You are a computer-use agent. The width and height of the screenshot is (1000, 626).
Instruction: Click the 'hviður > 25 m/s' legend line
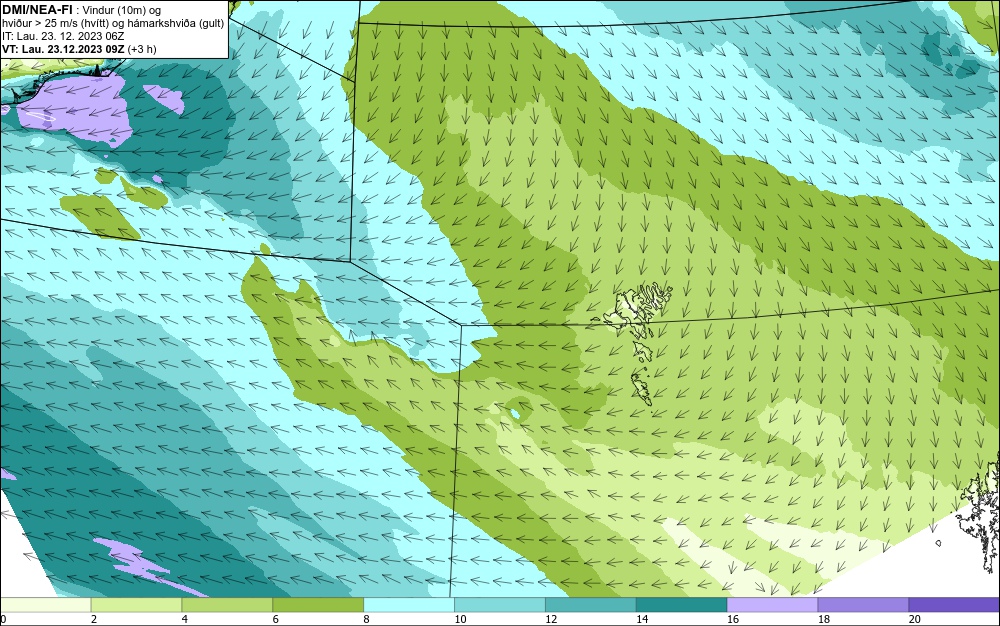[x=113, y=24]
